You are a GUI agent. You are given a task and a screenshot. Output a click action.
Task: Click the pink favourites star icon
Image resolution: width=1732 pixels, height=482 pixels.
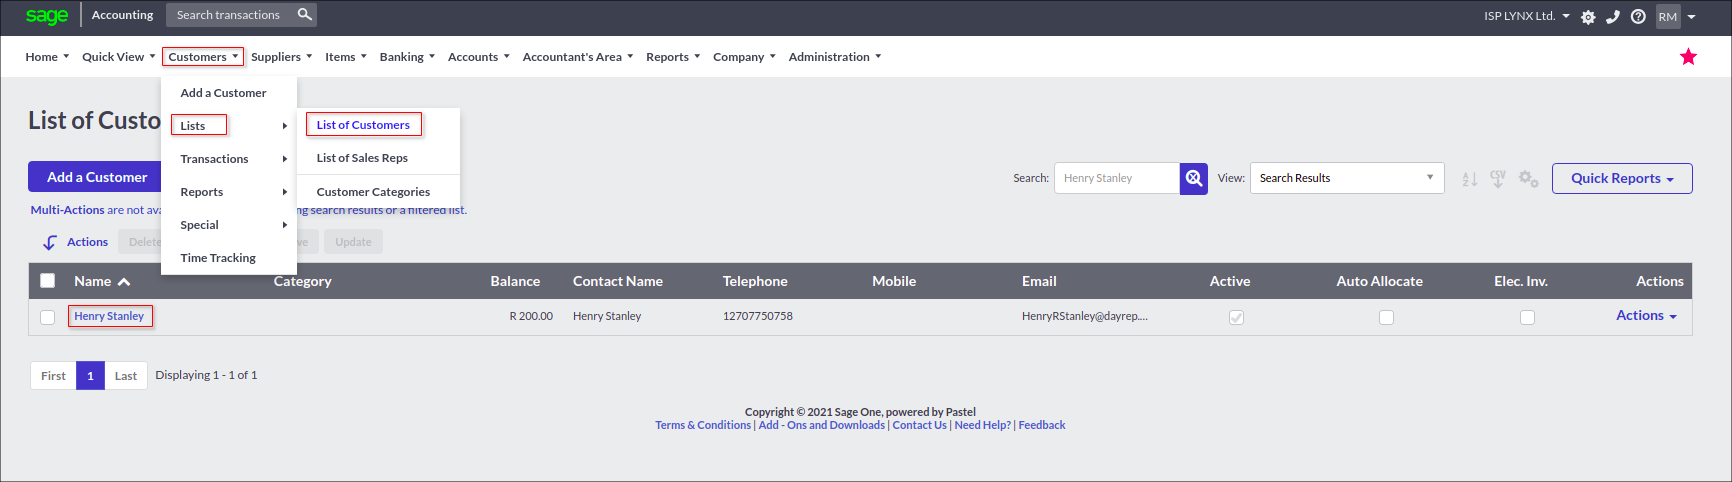coord(1688,57)
